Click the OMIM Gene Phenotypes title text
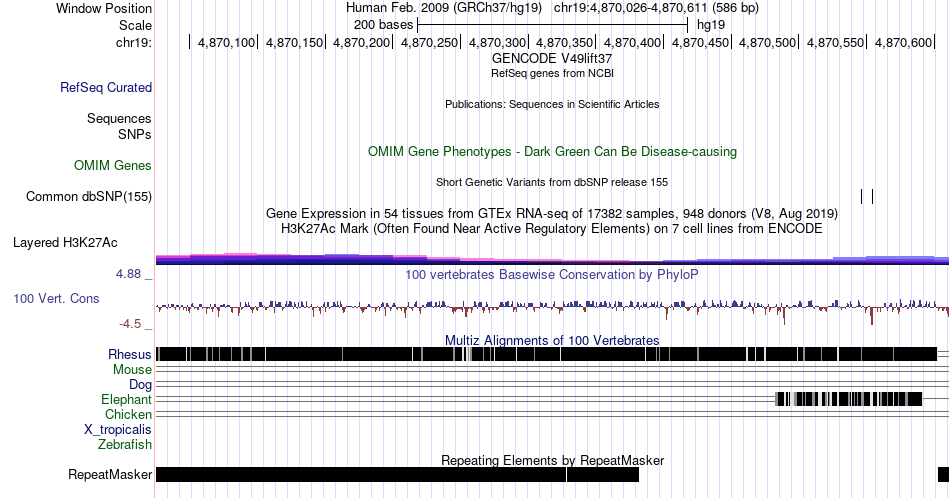Viewport: 950px width, 498px height. coord(552,151)
